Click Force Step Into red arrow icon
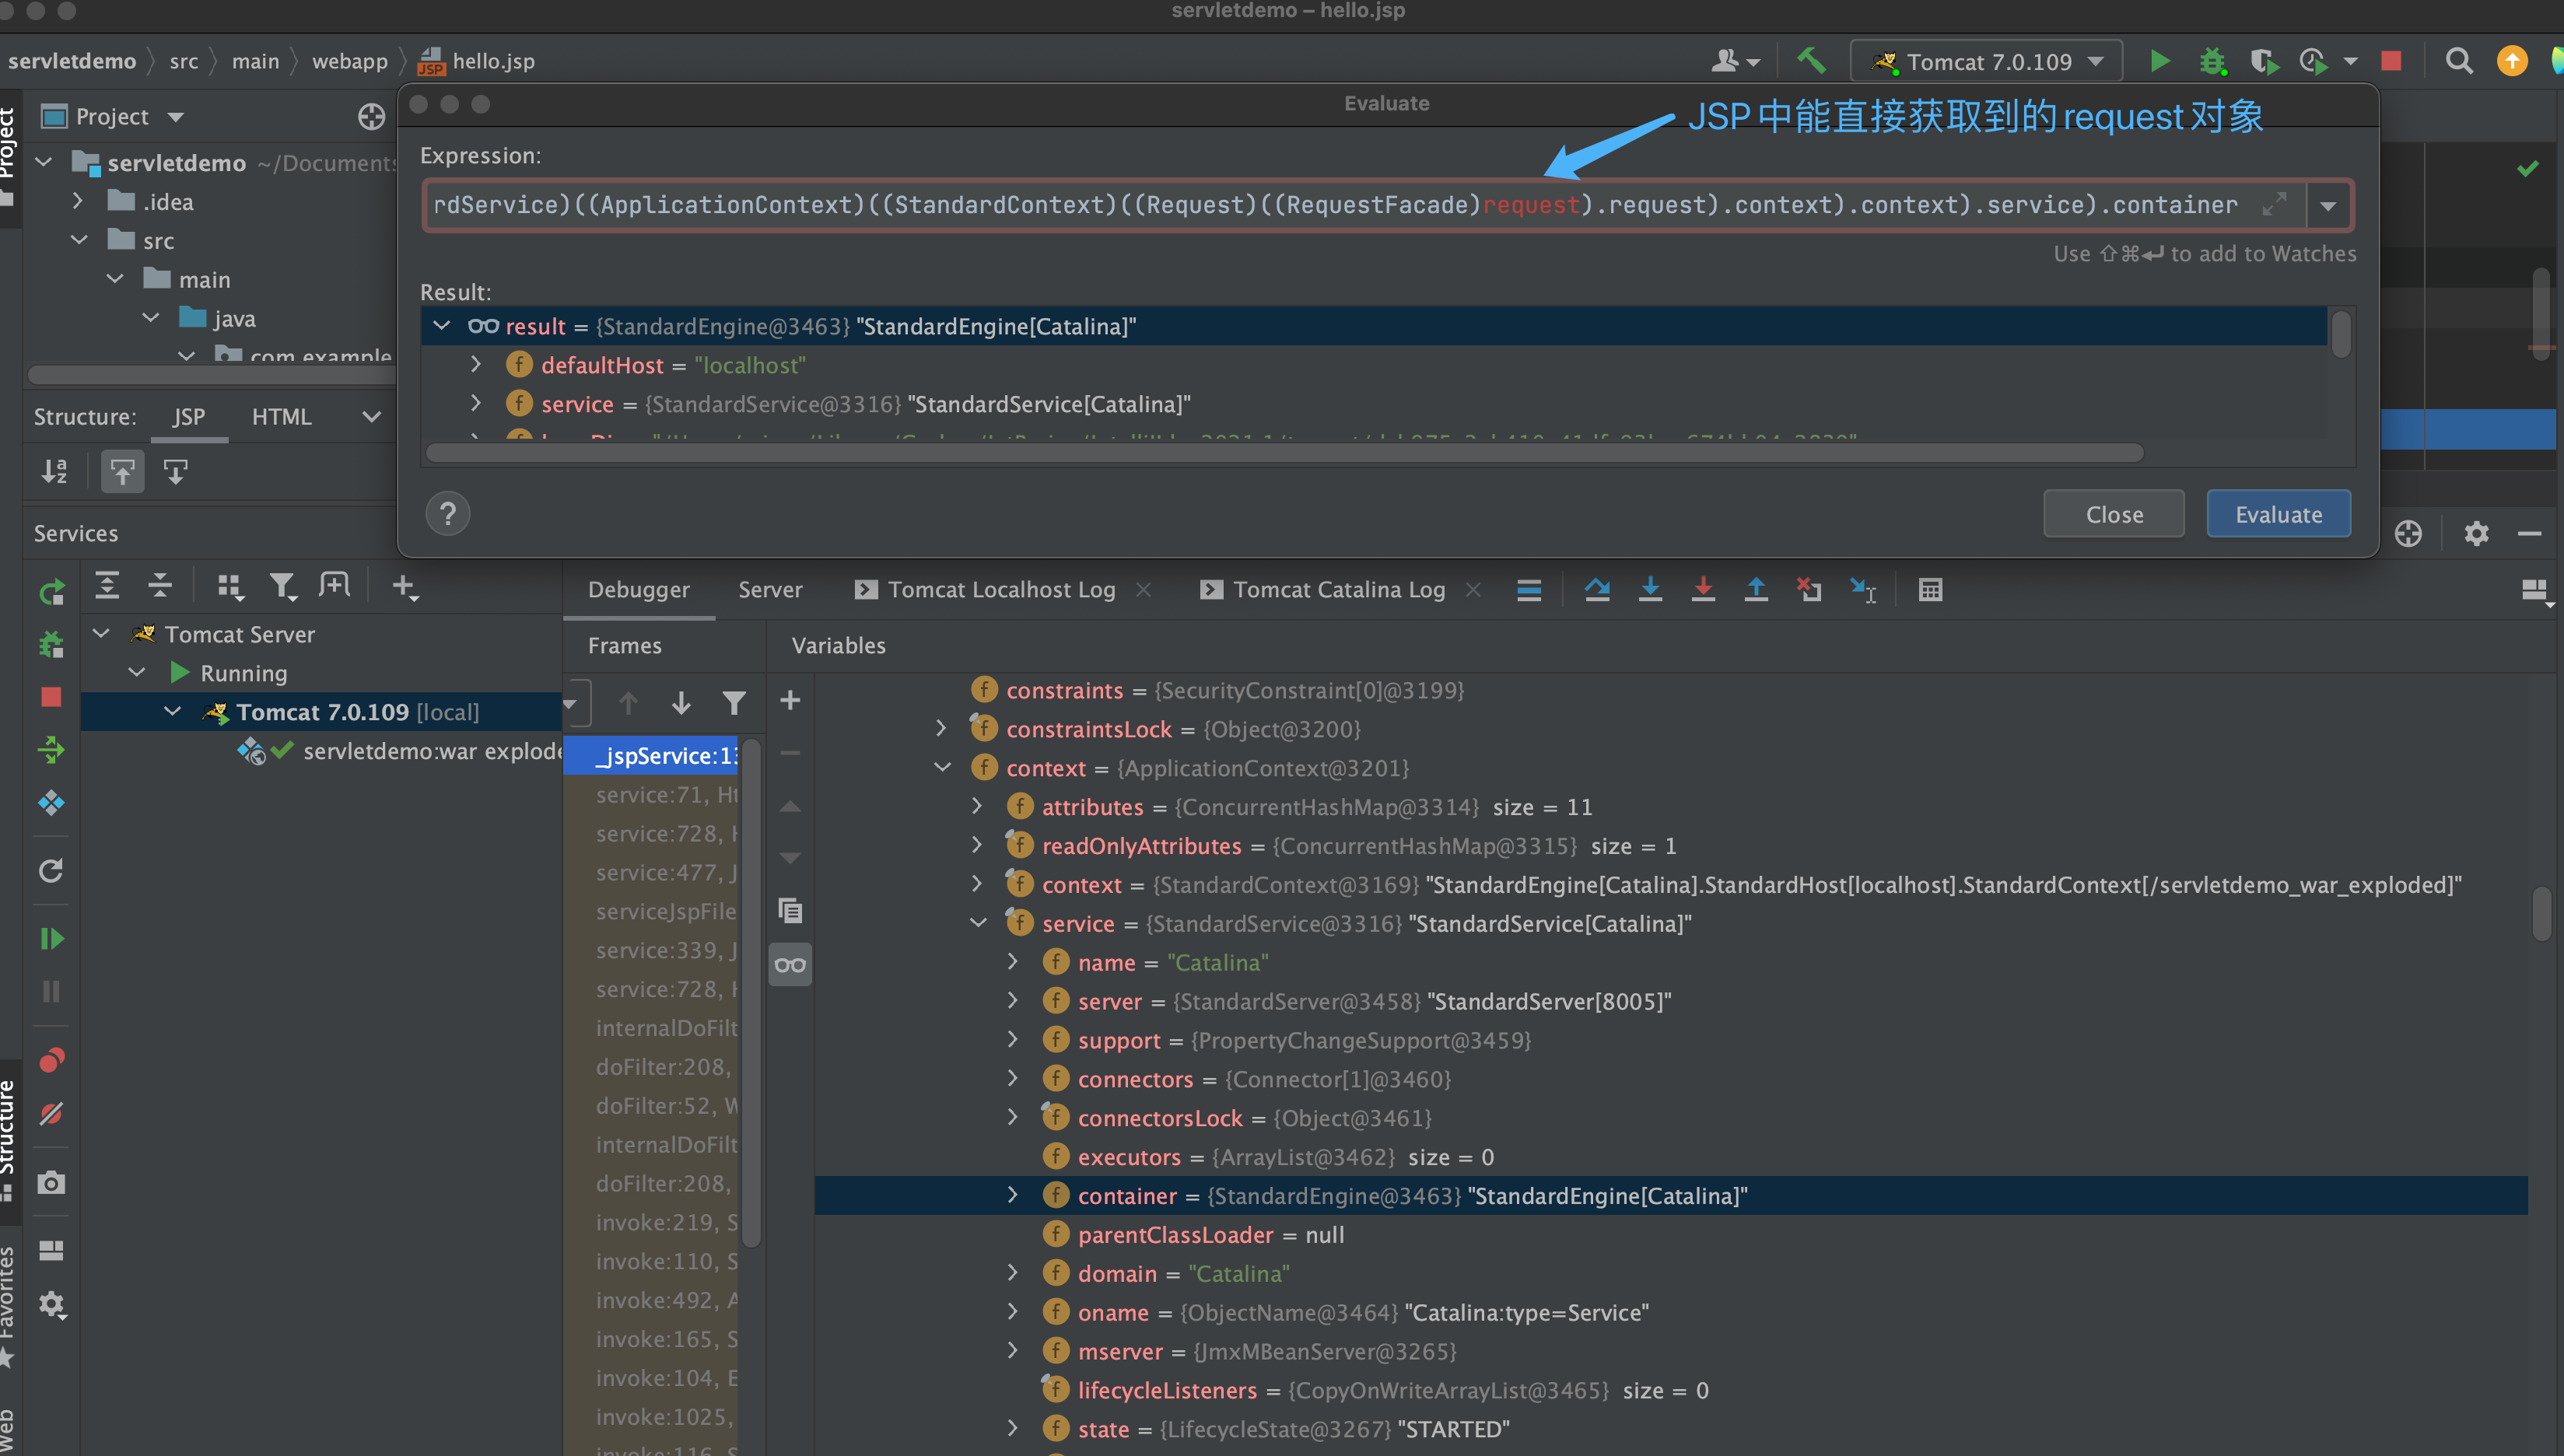The width and height of the screenshot is (2564, 1456). click(x=1703, y=590)
